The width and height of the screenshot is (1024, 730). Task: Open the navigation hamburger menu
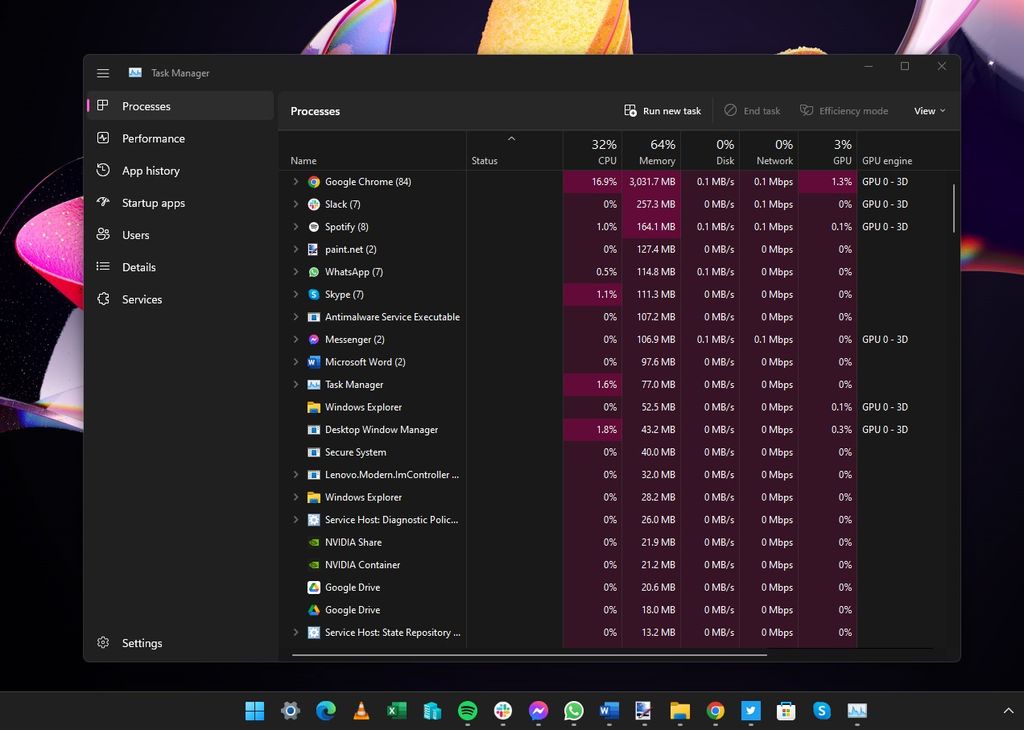click(x=103, y=72)
